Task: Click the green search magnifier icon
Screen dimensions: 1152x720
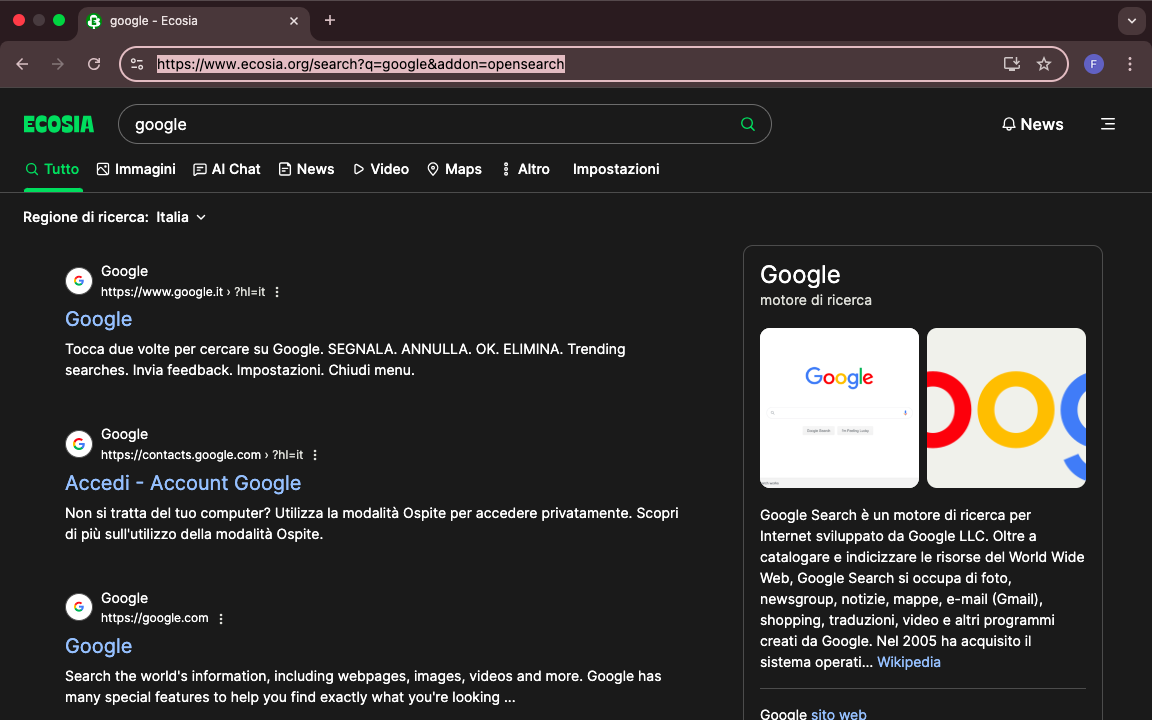Action: pyautogui.click(x=747, y=124)
